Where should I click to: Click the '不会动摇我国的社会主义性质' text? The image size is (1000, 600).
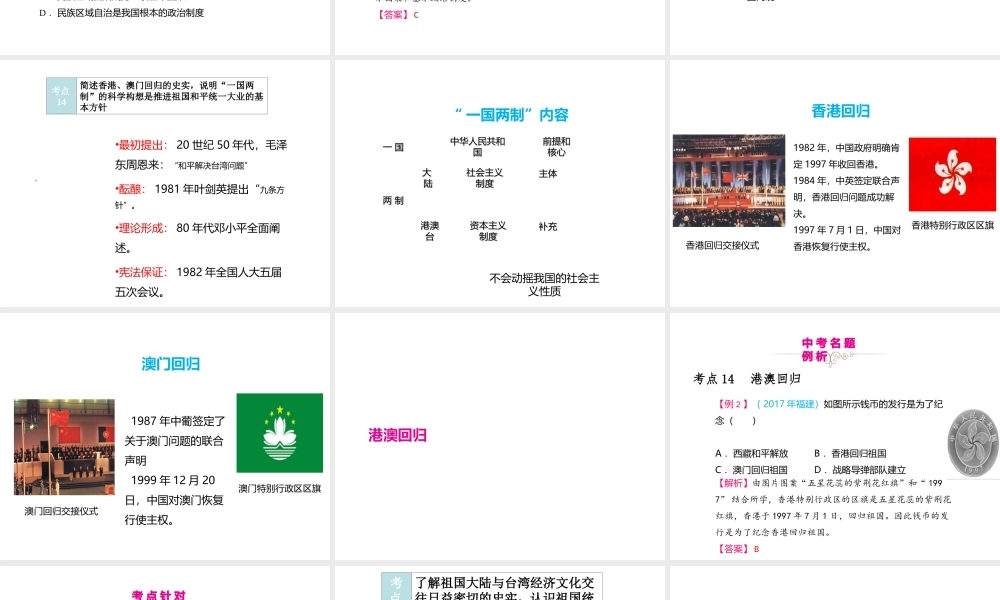[x=544, y=284]
